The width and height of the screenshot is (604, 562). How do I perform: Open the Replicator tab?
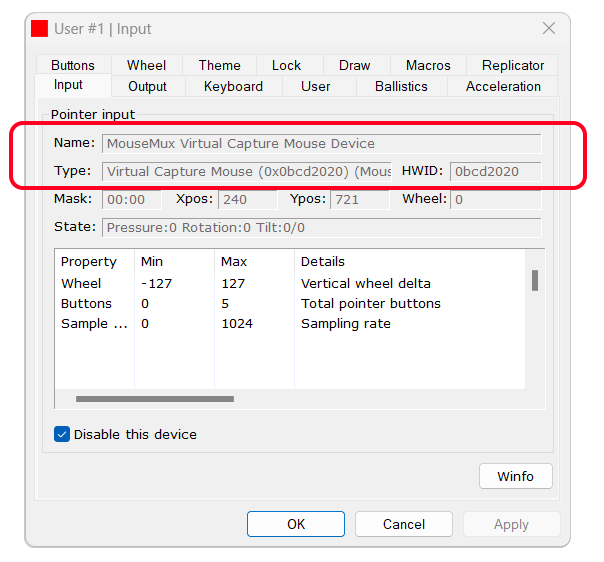(513, 65)
